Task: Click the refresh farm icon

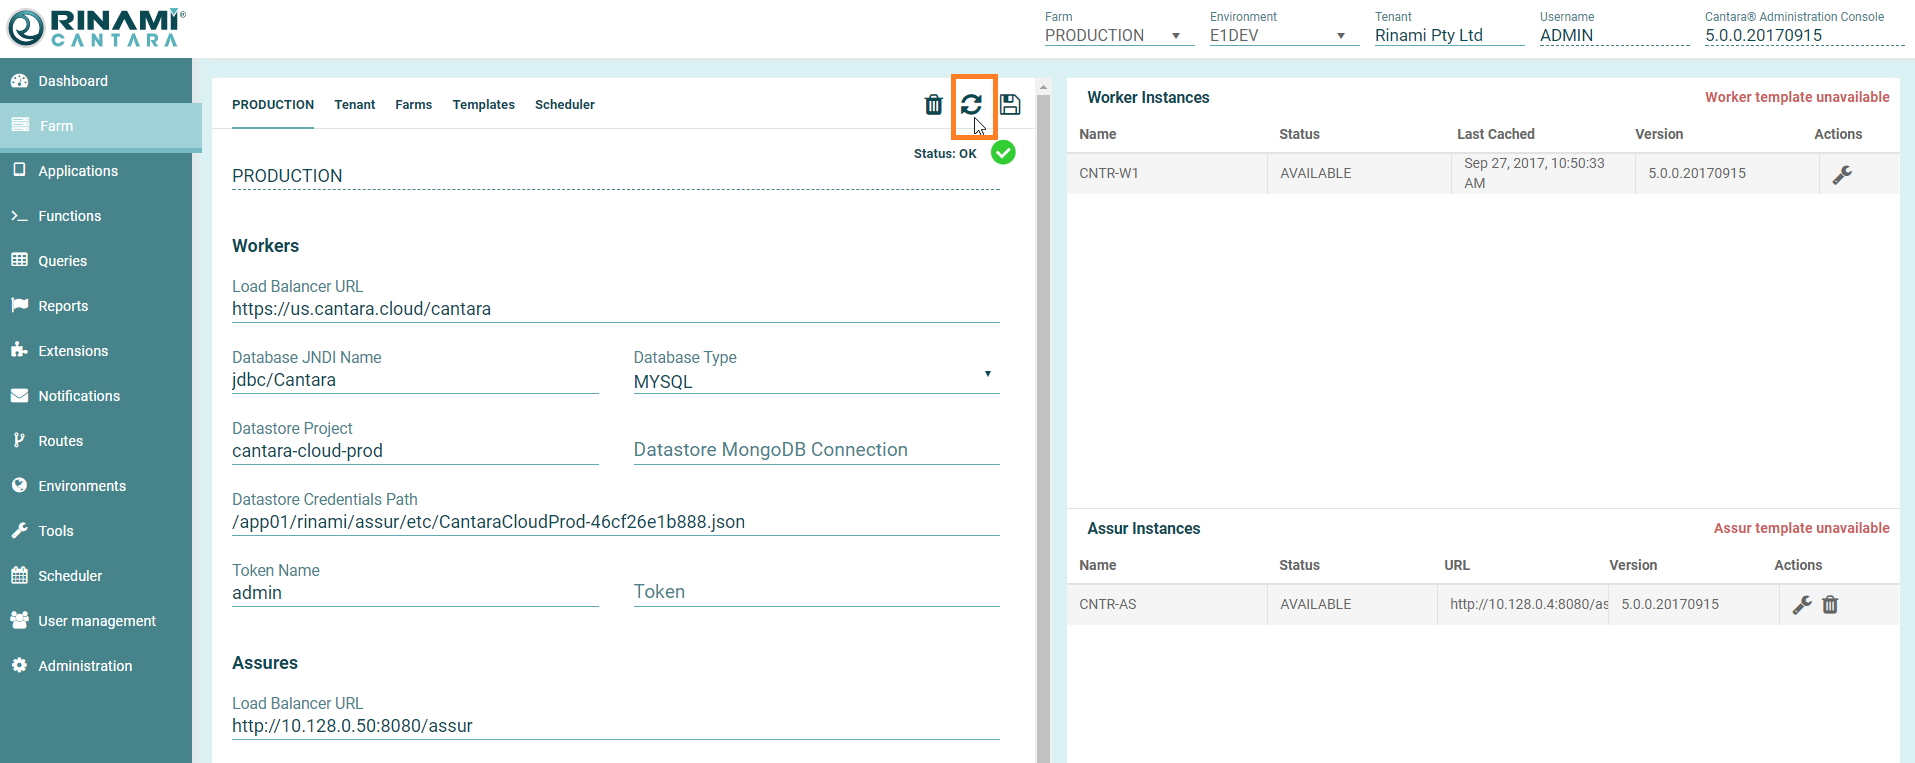Action: [971, 105]
